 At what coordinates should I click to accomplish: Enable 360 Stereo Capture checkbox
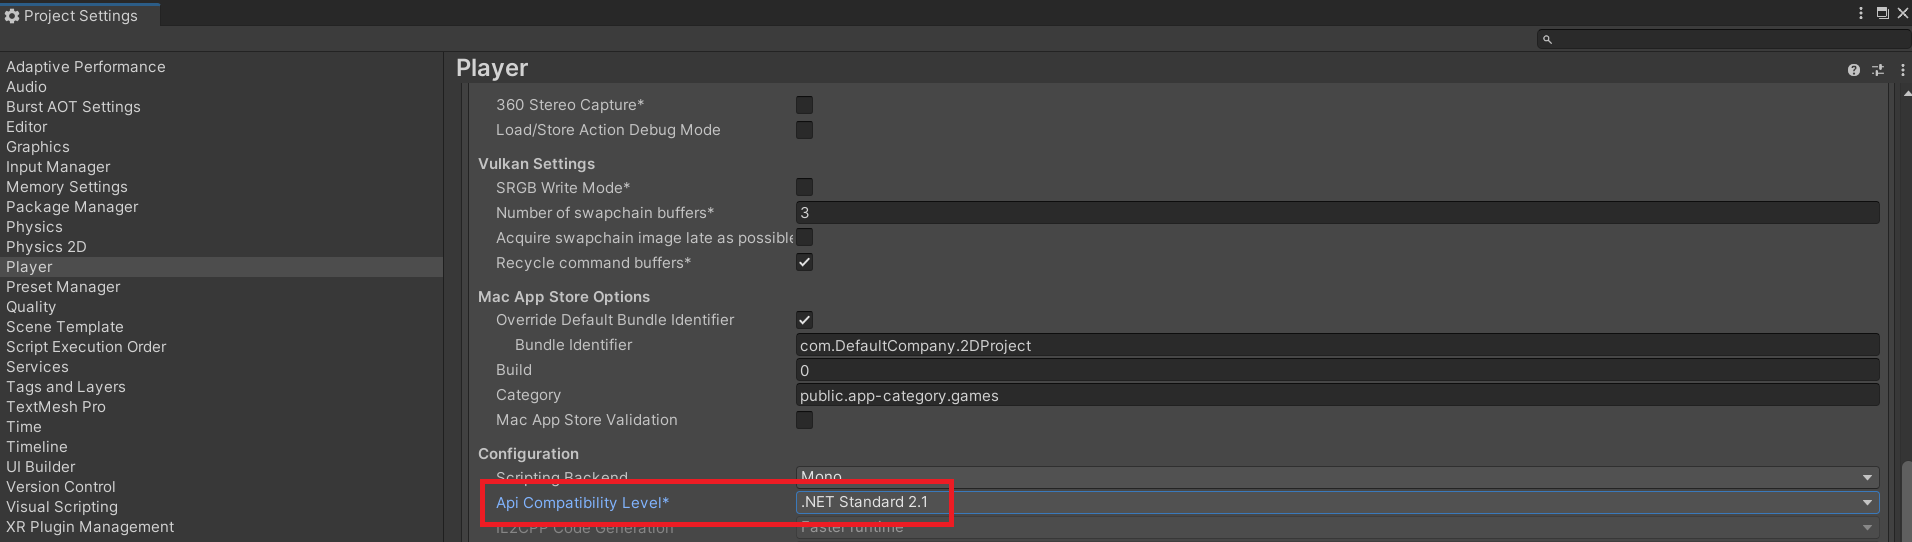click(x=804, y=105)
